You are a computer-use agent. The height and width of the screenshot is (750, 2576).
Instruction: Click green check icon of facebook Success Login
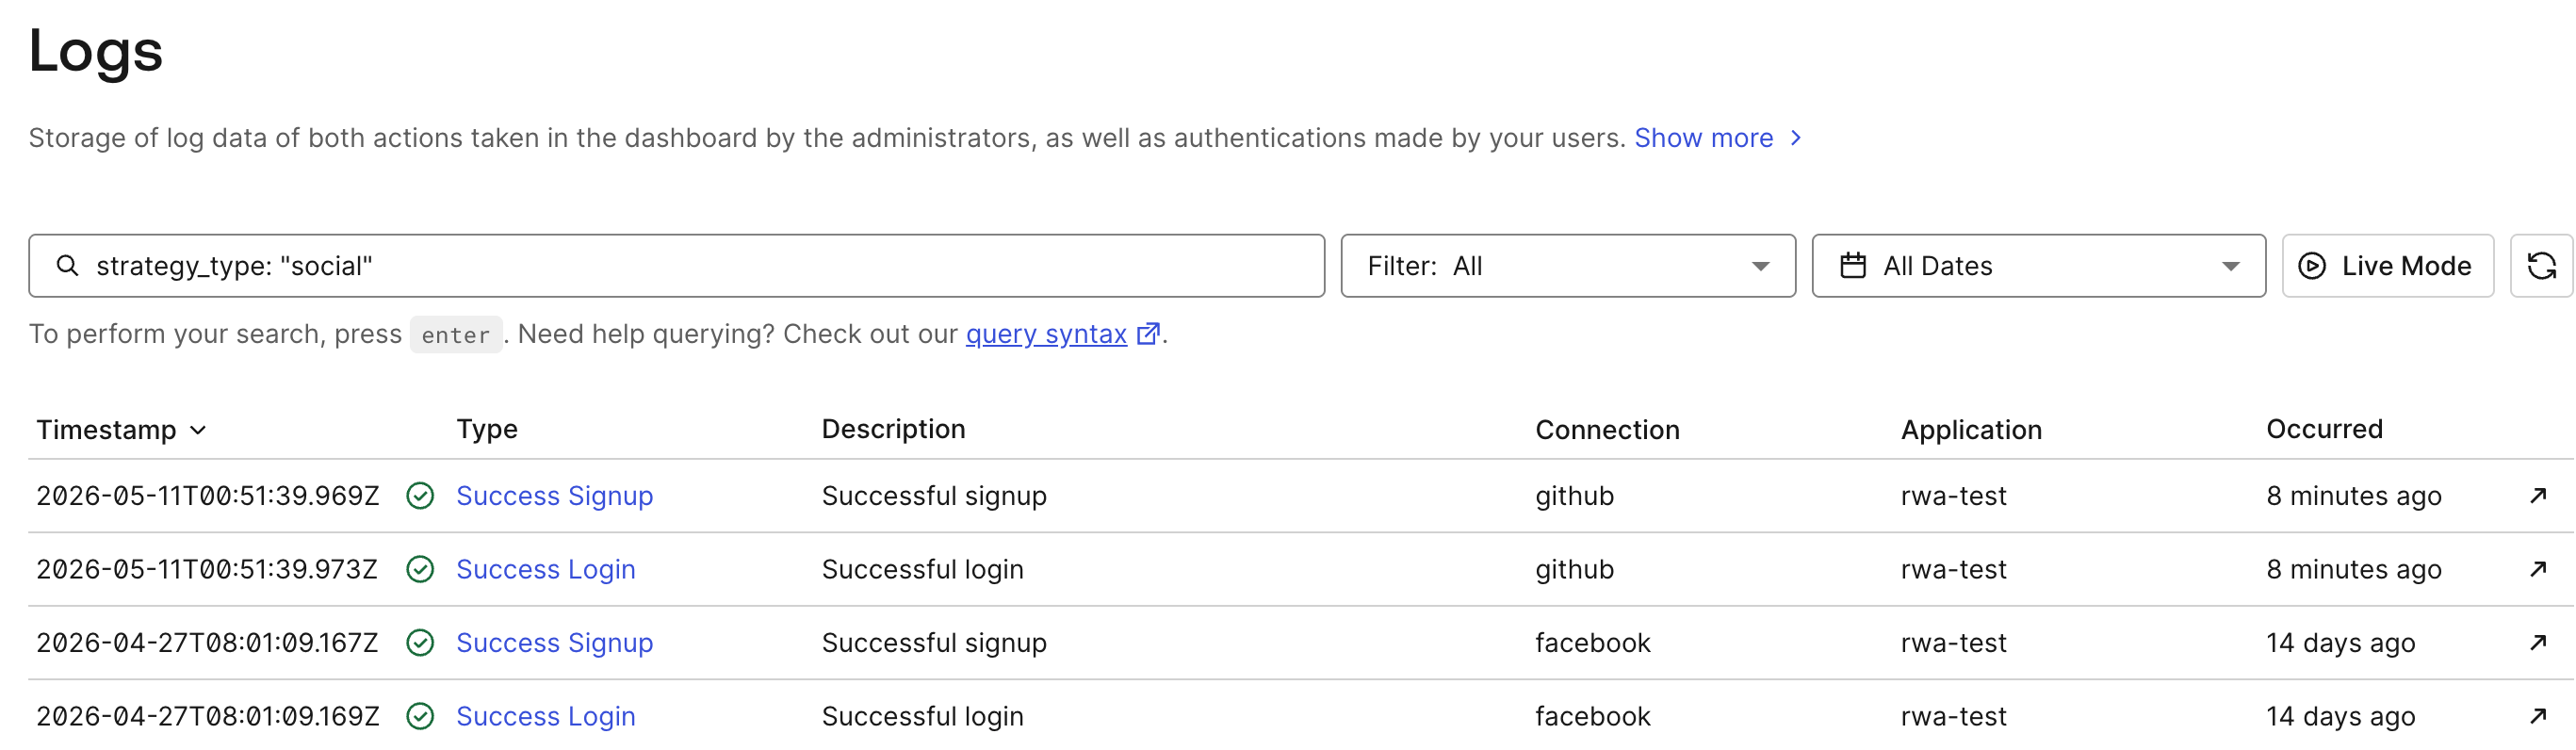pos(420,716)
